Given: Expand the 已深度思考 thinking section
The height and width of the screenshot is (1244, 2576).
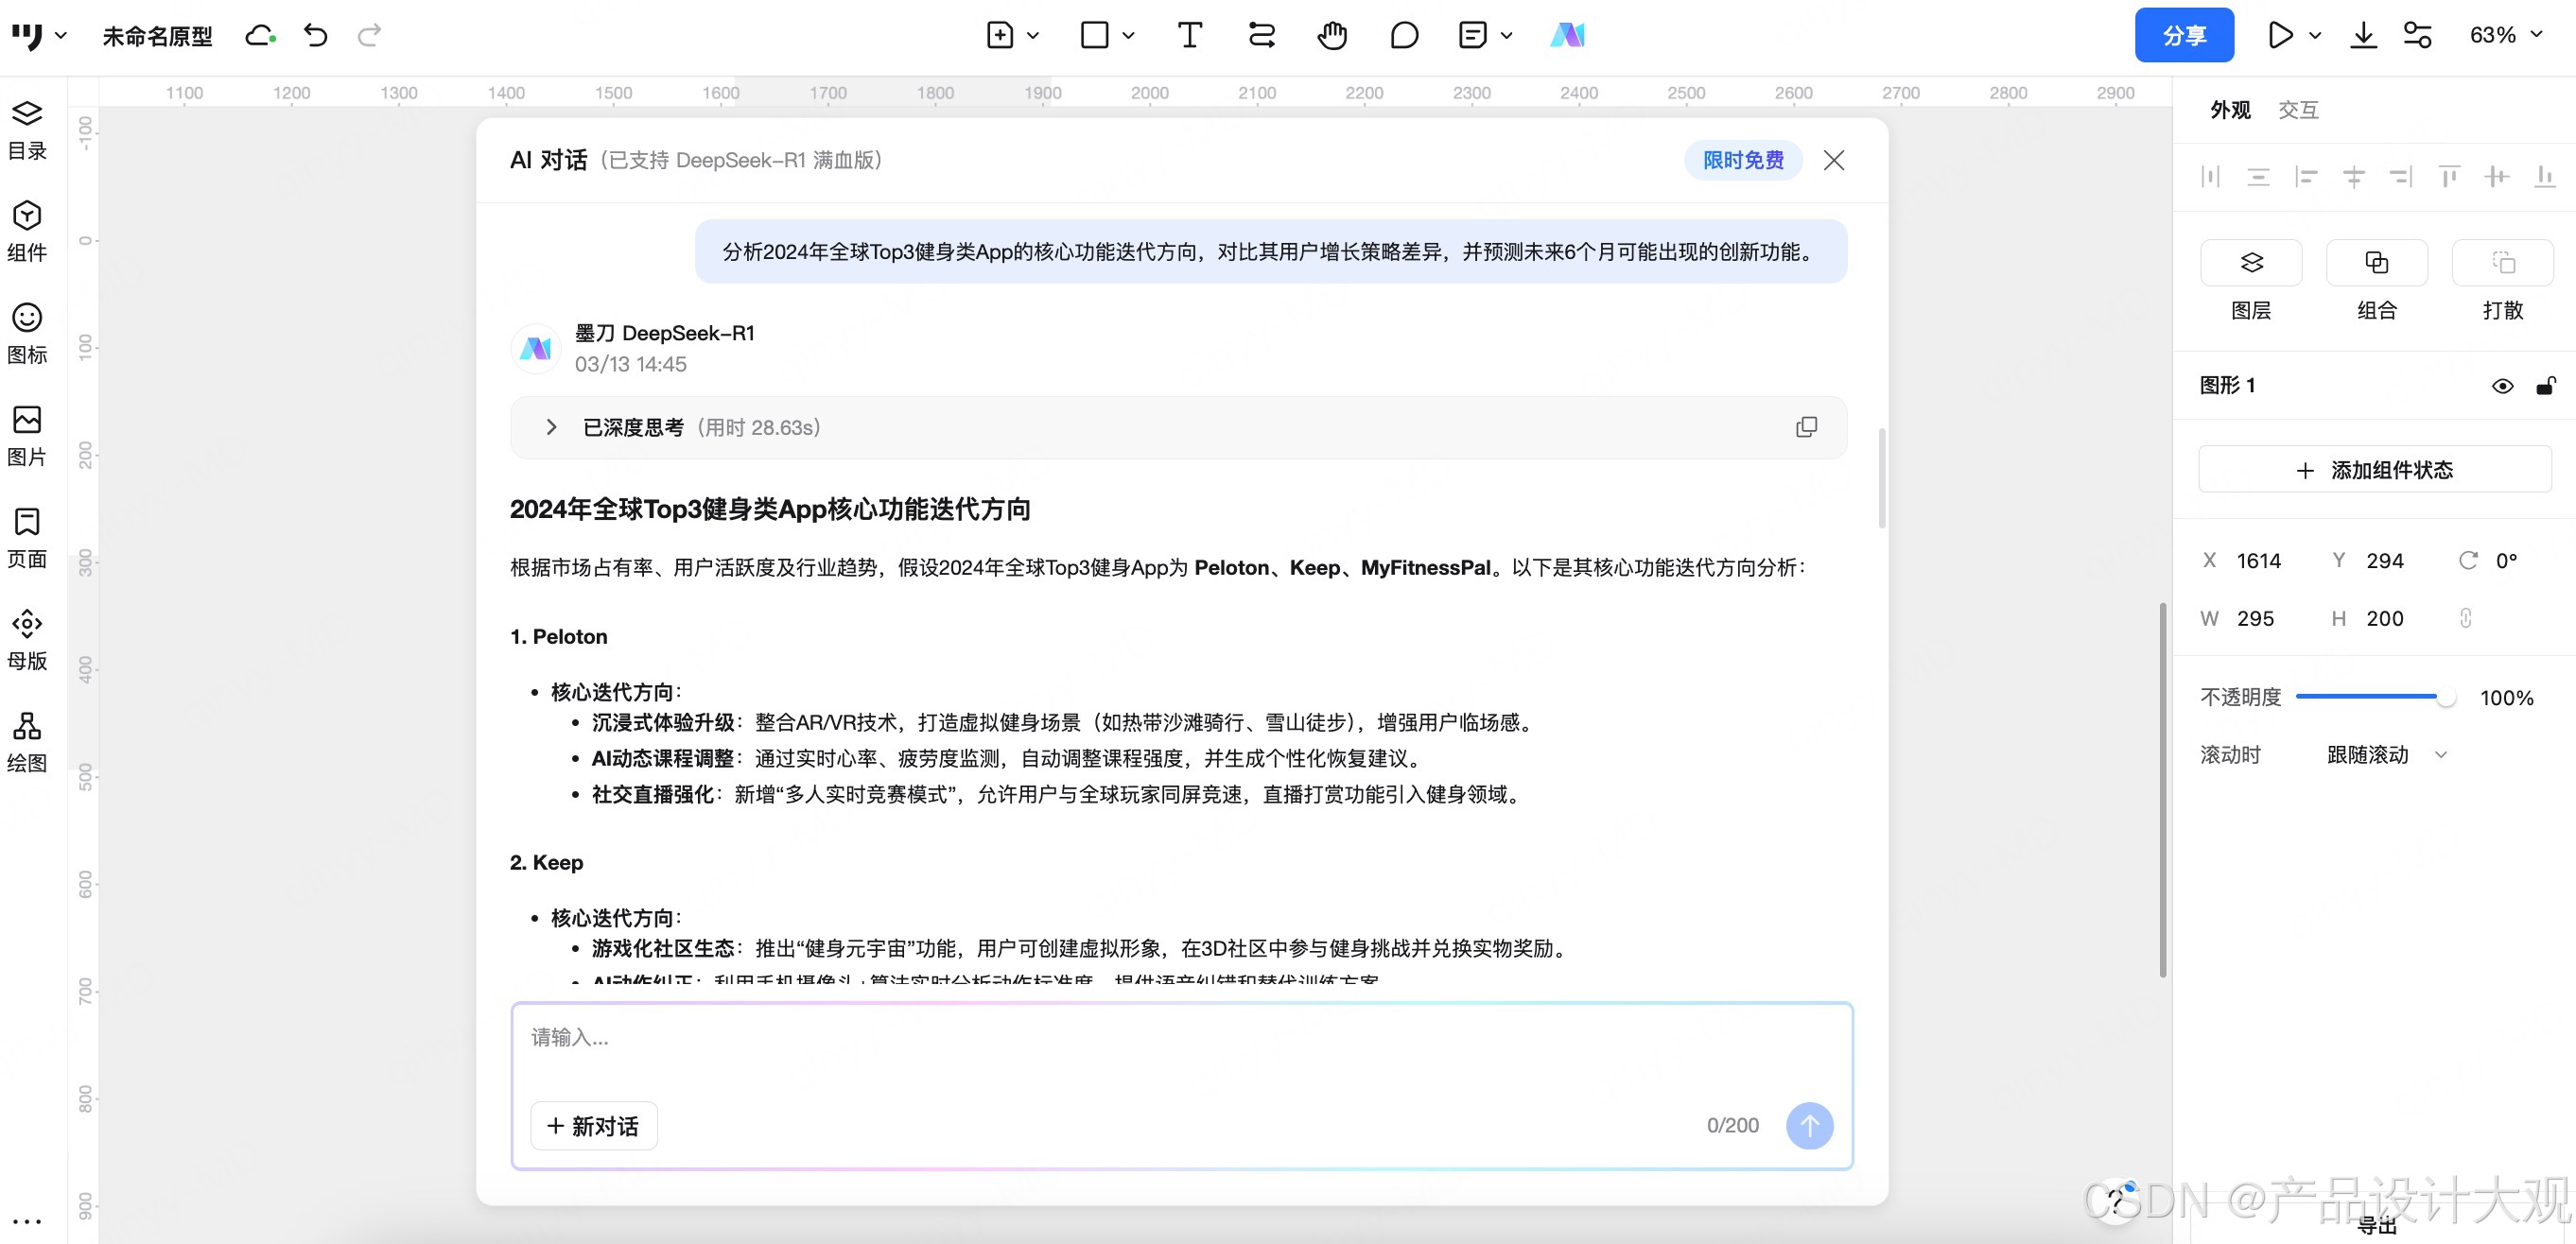Looking at the screenshot, I should pyautogui.click(x=551, y=428).
